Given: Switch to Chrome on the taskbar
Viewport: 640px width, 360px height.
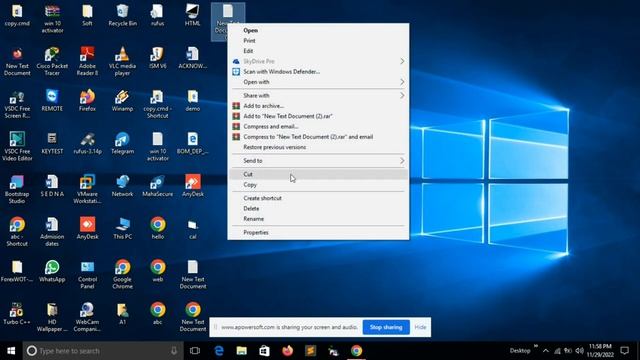Looking at the screenshot, I should point(356,351).
